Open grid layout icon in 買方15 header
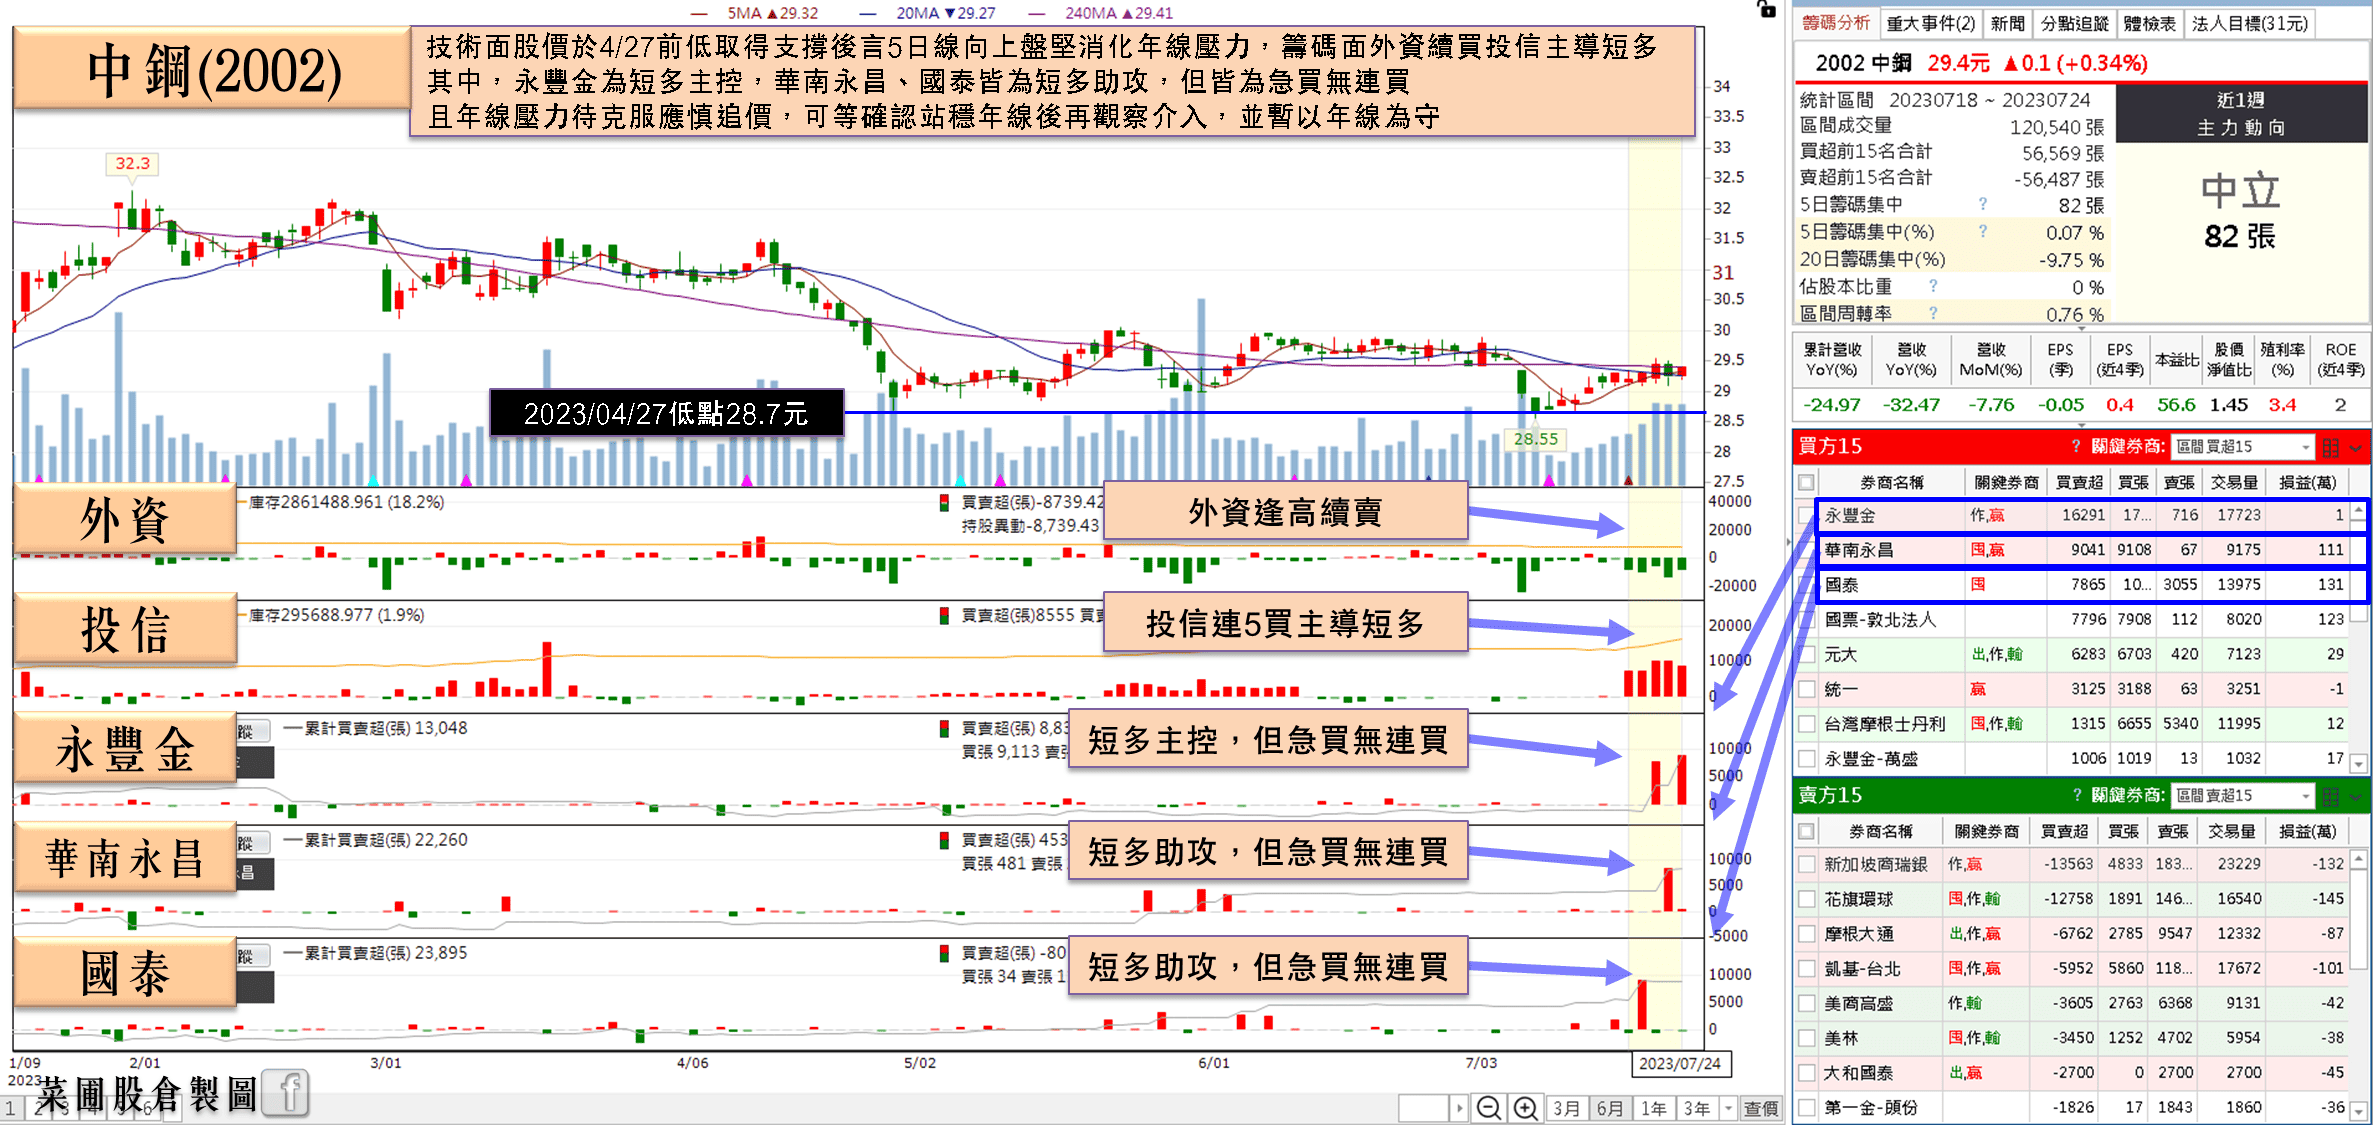Screen dimensions: 2373x1147 (2331, 447)
